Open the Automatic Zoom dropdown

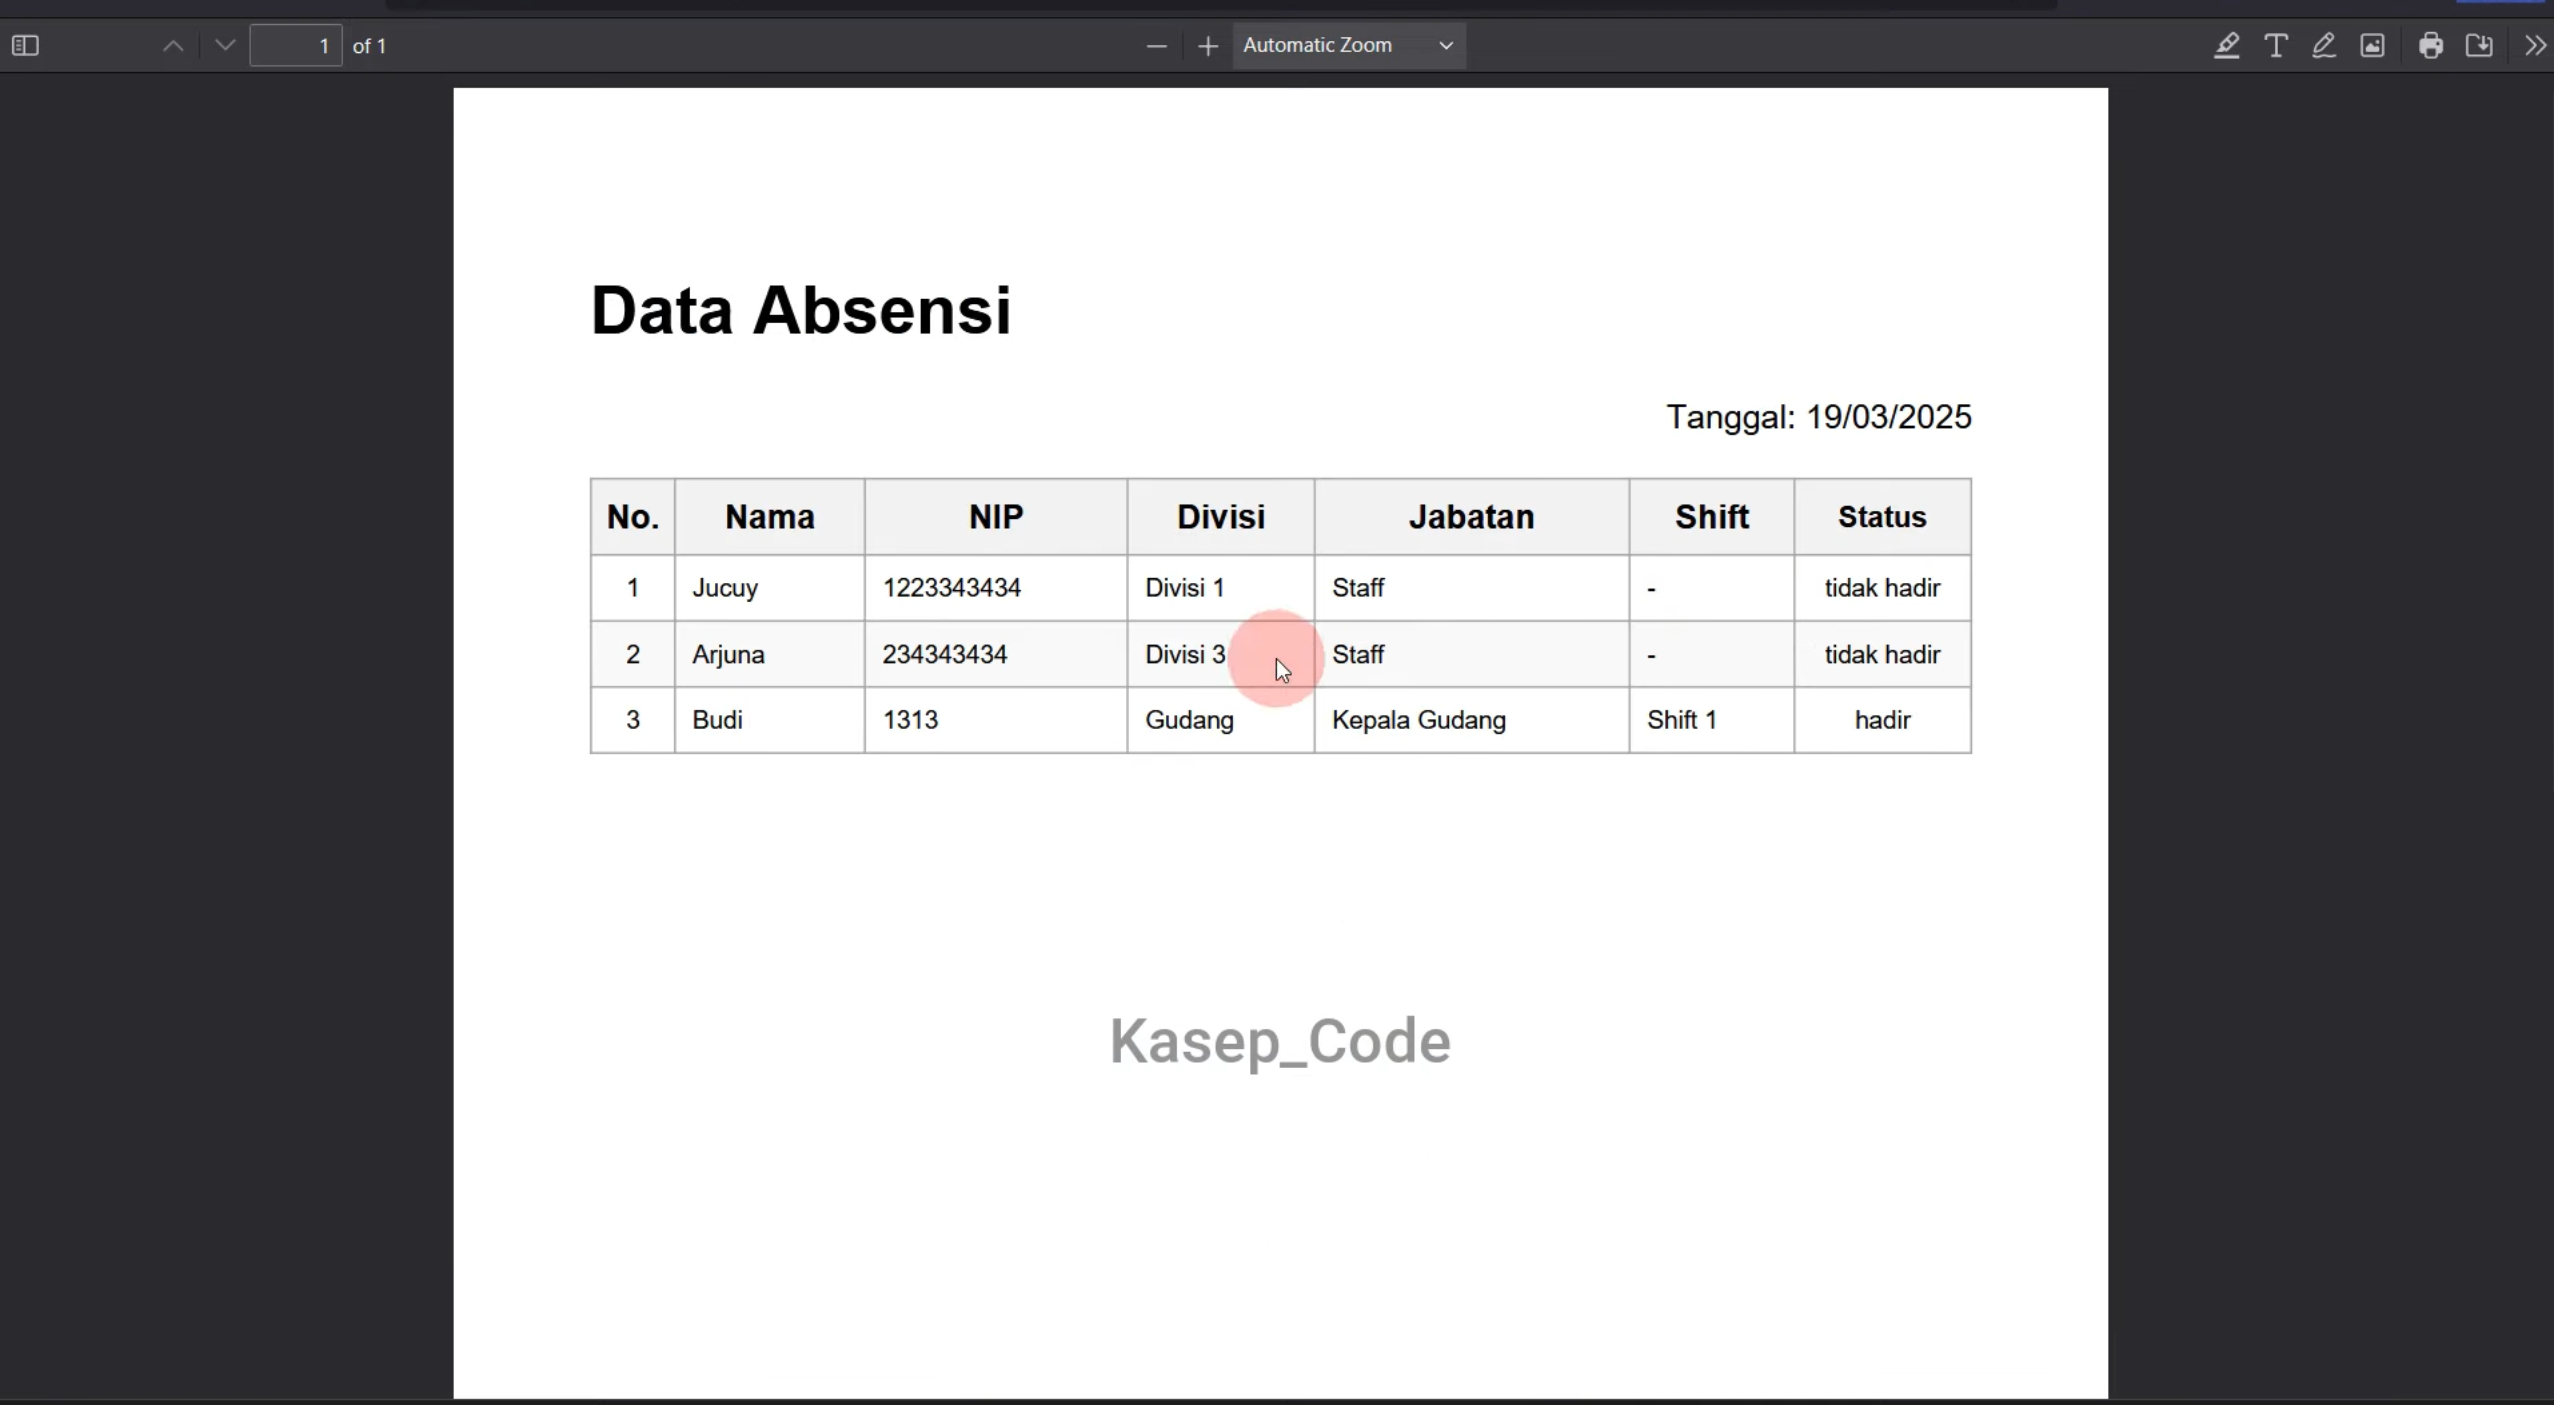pyautogui.click(x=1349, y=46)
